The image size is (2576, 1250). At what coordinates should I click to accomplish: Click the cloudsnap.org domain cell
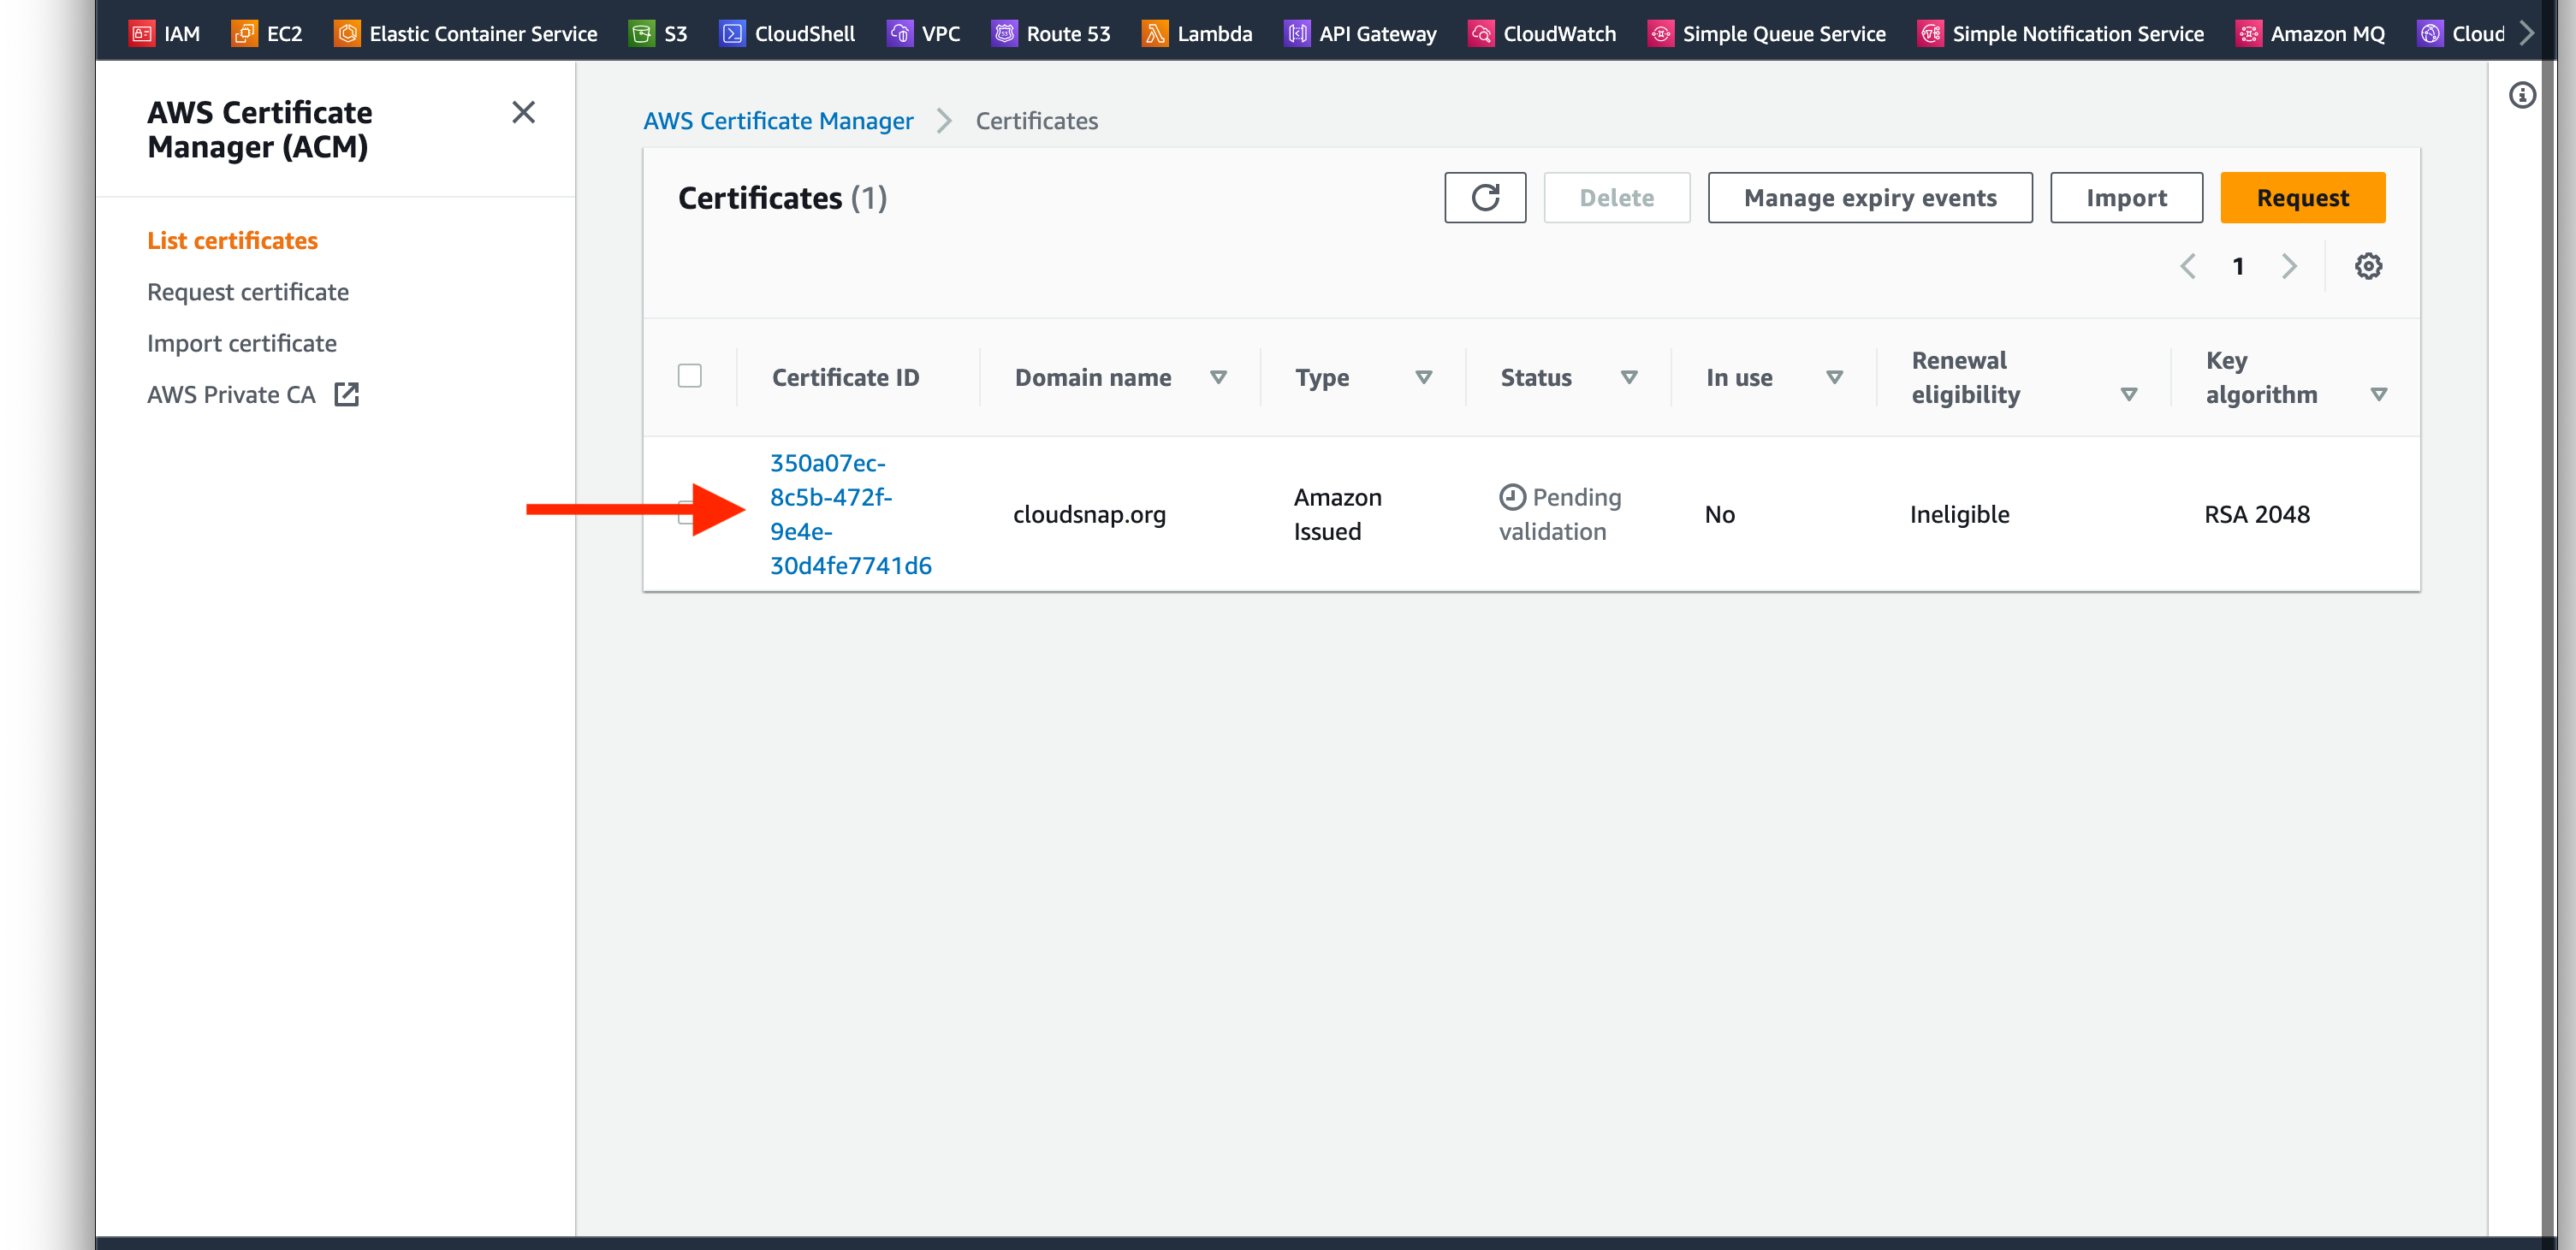[x=1089, y=514]
